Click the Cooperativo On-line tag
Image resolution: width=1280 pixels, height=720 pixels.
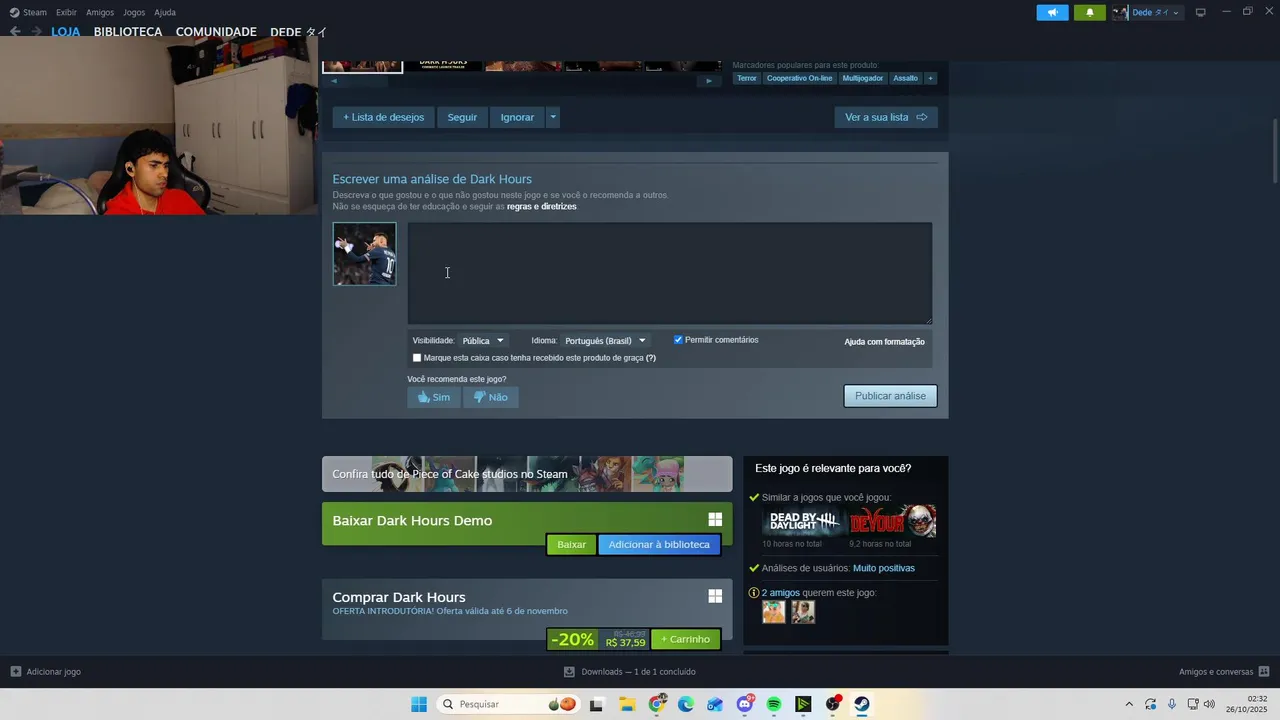[799, 78]
